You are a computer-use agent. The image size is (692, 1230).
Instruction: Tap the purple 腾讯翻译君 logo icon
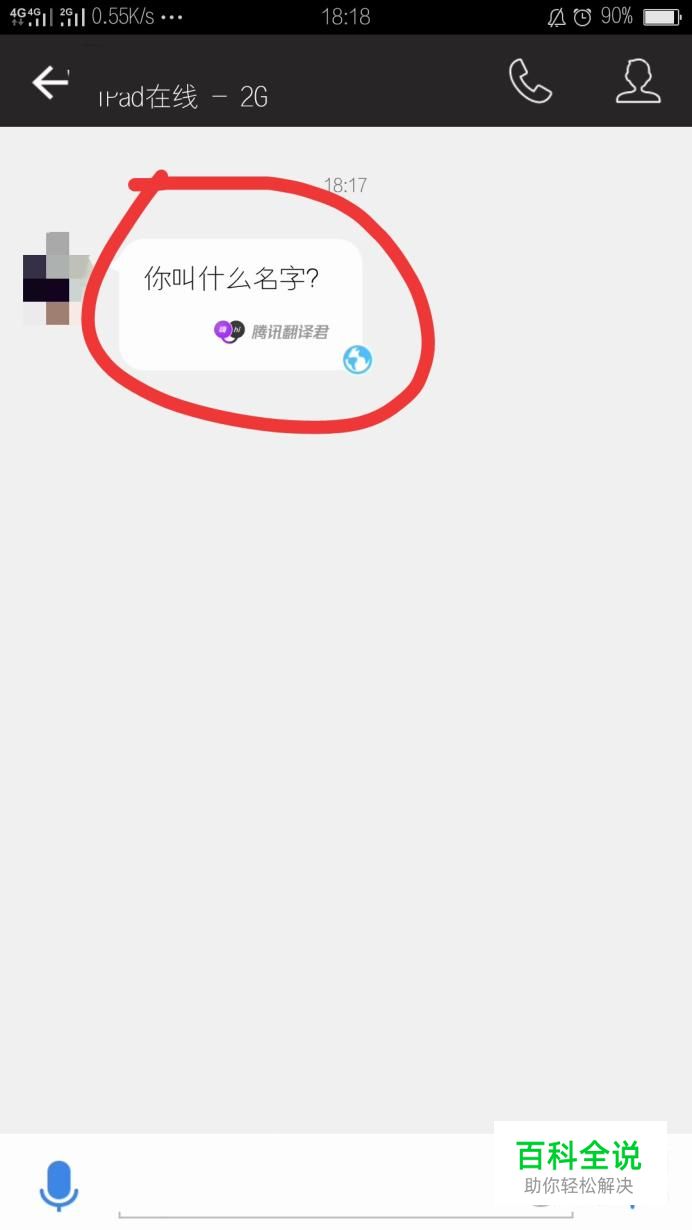[229, 331]
